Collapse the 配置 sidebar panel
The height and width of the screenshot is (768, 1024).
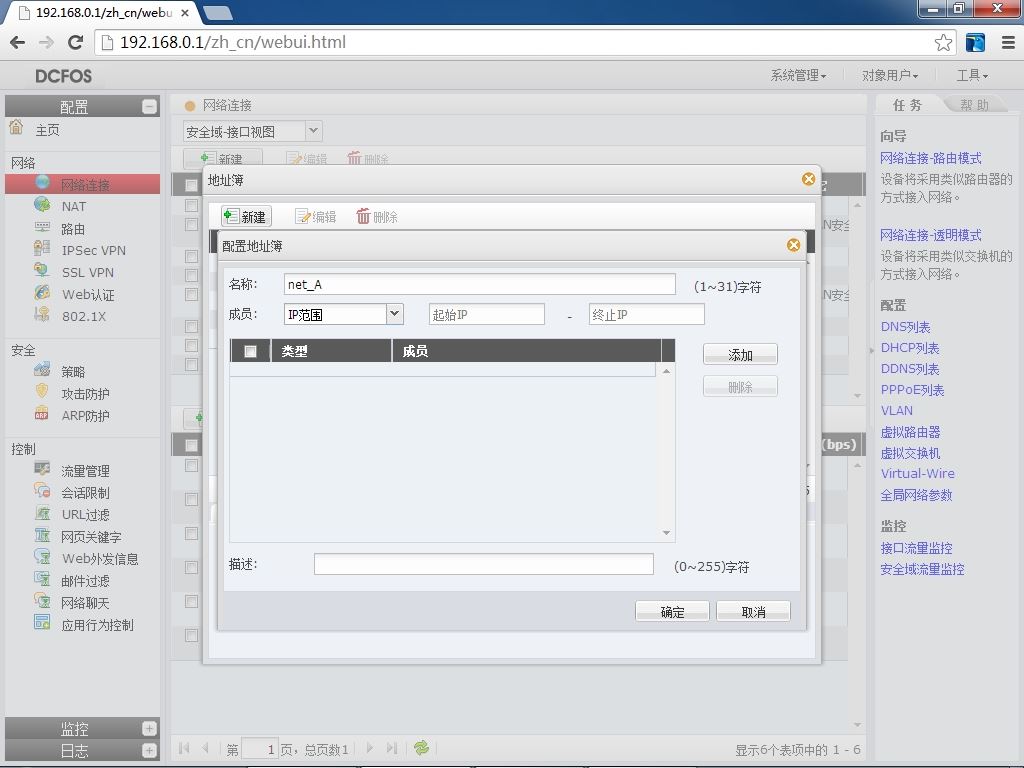click(149, 106)
